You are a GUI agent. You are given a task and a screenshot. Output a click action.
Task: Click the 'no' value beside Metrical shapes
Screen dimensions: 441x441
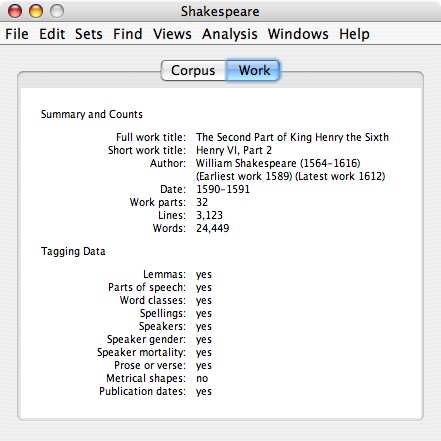tap(202, 378)
